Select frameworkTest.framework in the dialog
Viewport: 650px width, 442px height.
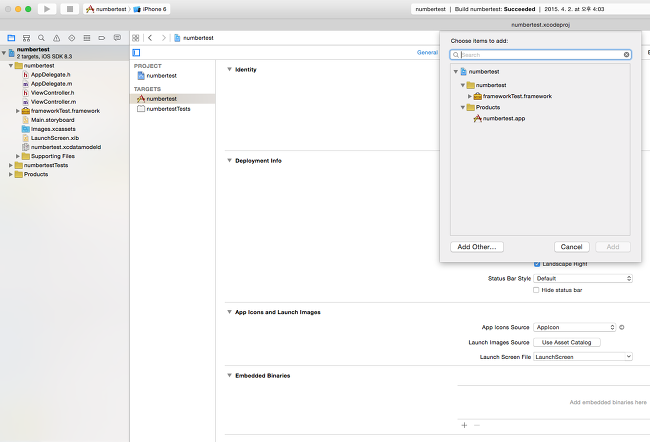pyautogui.click(x=513, y=96)
